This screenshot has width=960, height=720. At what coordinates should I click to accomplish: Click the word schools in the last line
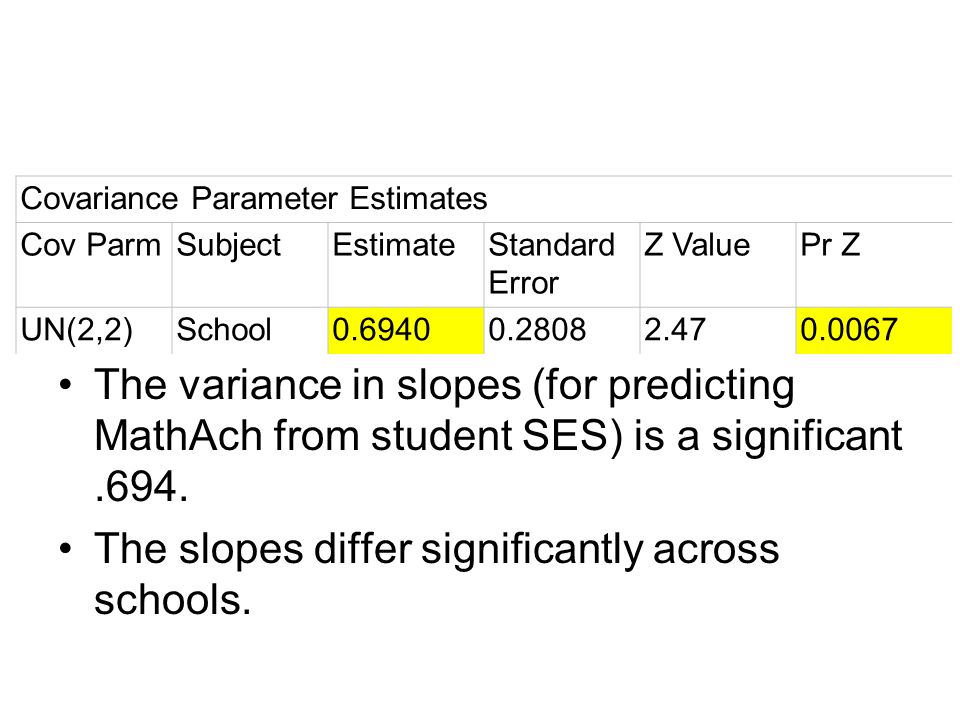tap(172, 599)
